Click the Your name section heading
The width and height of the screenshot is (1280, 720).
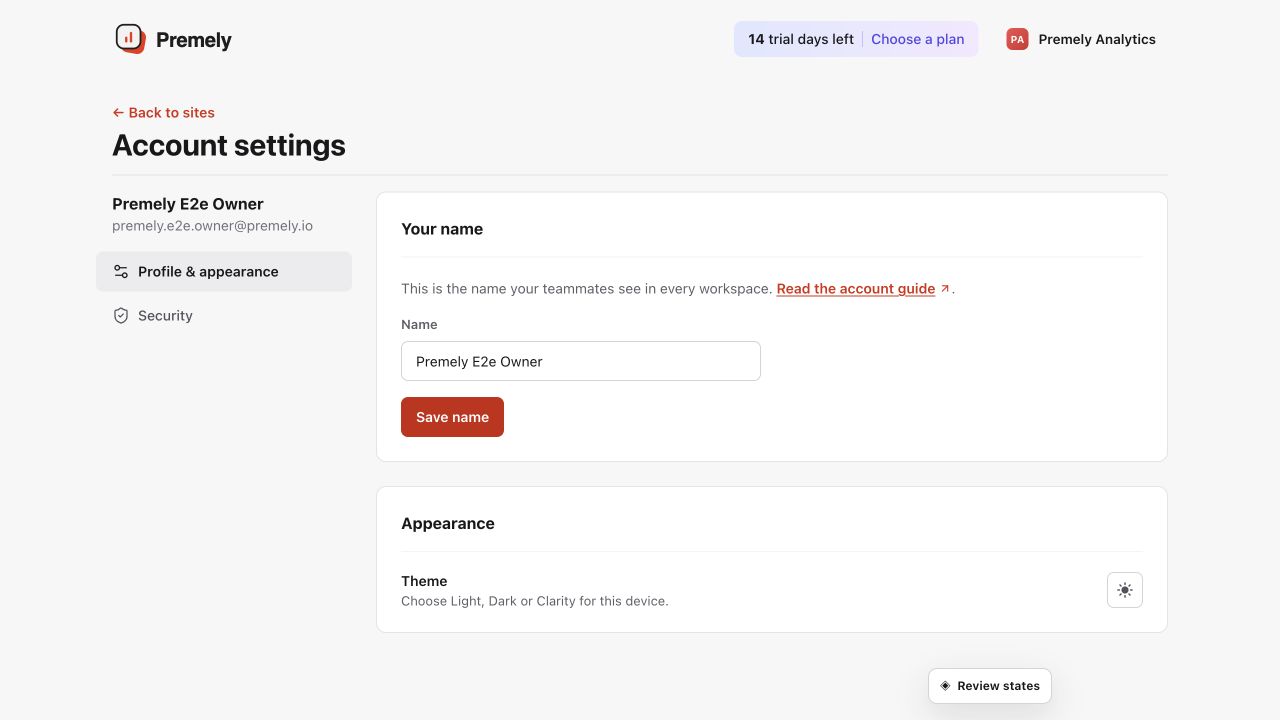[x=442, y=229]
